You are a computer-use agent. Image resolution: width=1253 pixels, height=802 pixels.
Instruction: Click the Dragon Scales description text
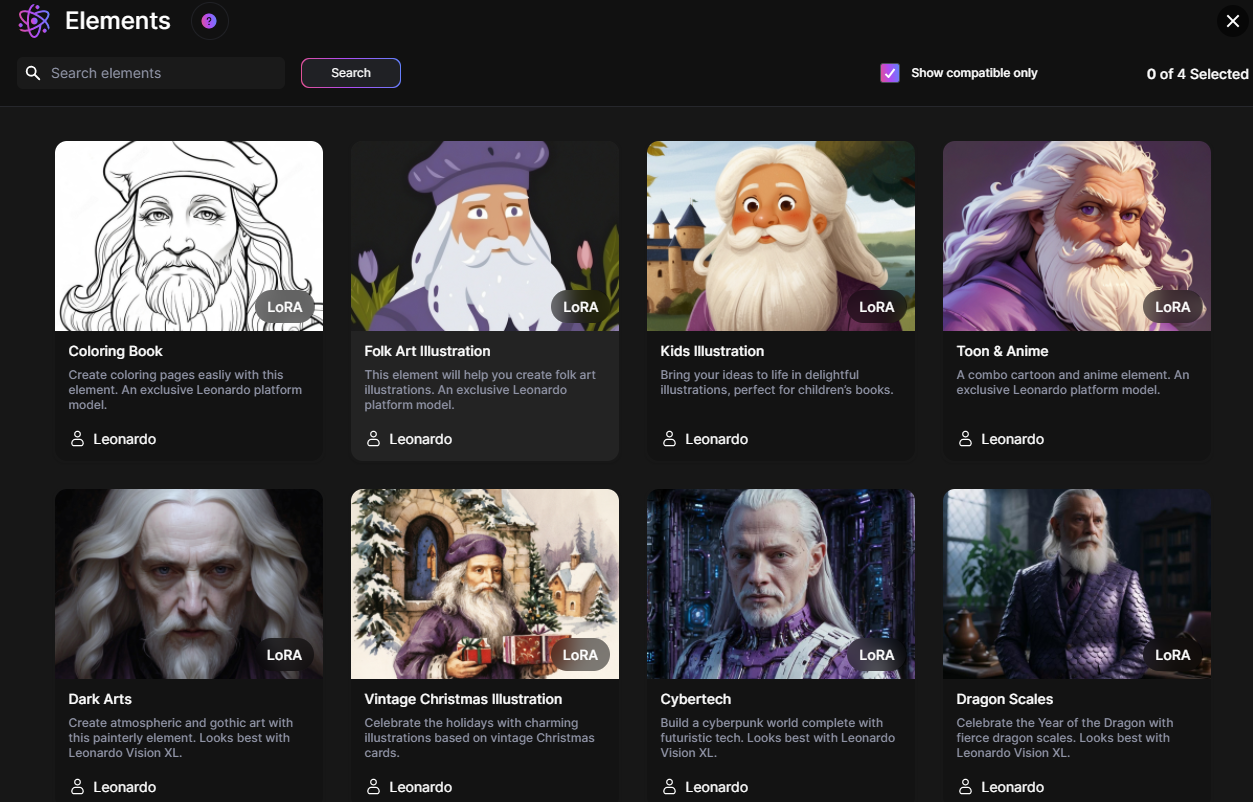tap(1064, 738)
